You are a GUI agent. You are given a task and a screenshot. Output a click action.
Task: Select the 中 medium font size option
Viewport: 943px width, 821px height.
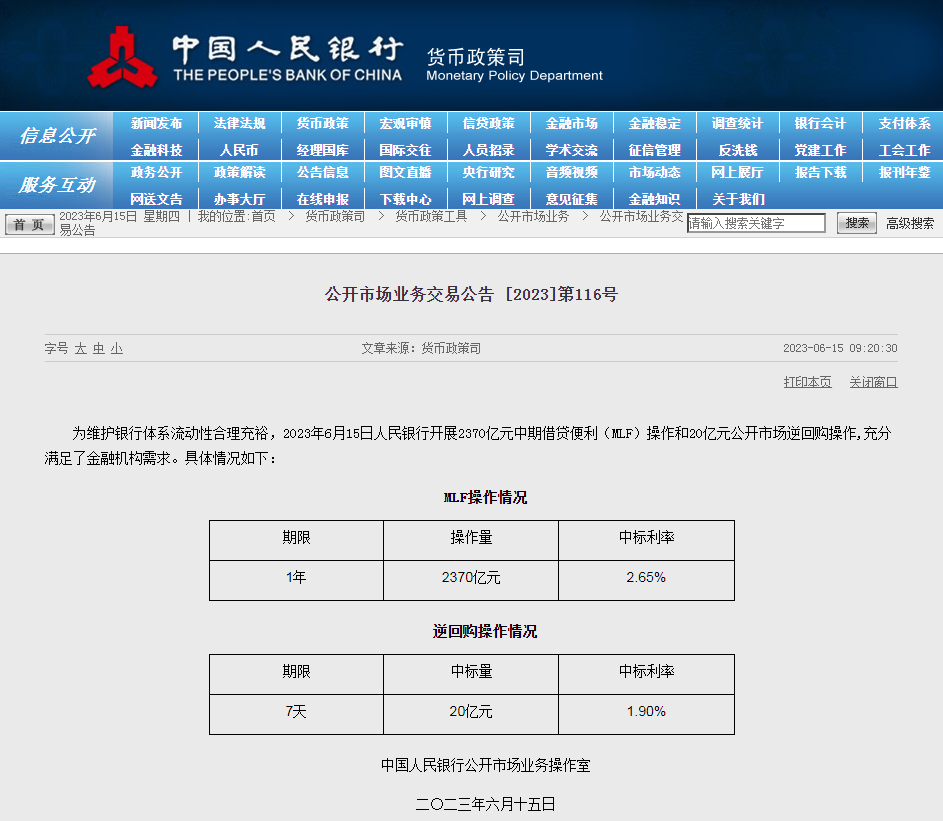click(x=100, y=347)
